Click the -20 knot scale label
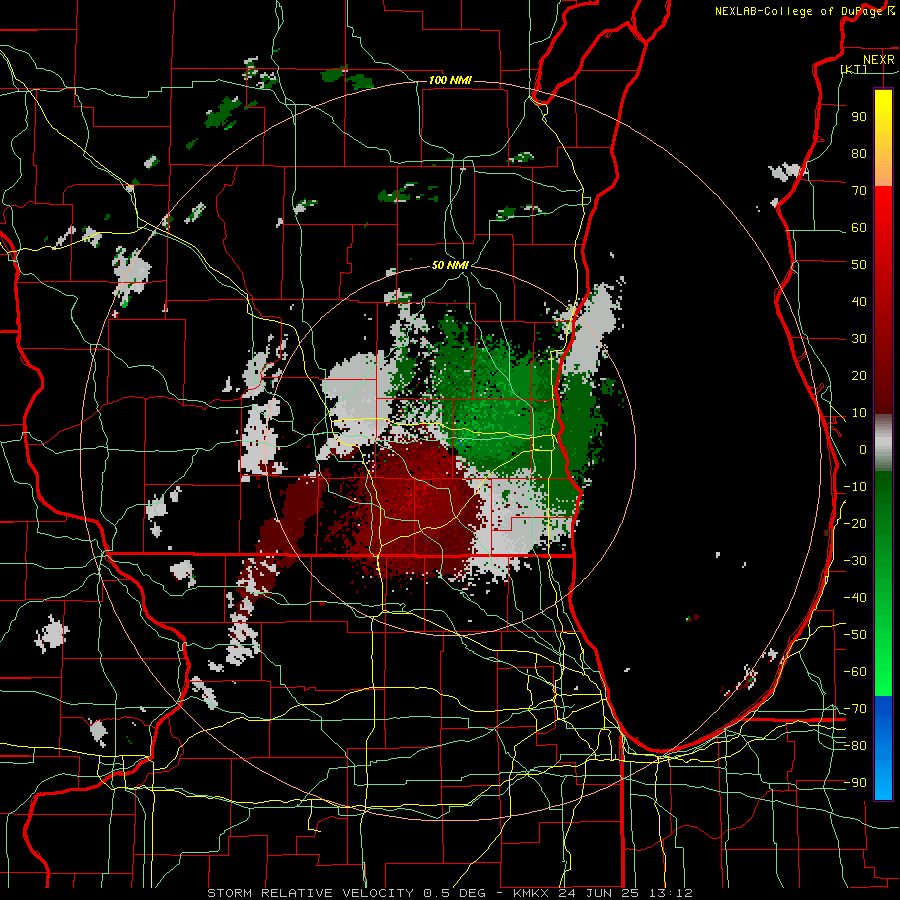The height and width of the screenshot is (900, 900). point(855,523)
